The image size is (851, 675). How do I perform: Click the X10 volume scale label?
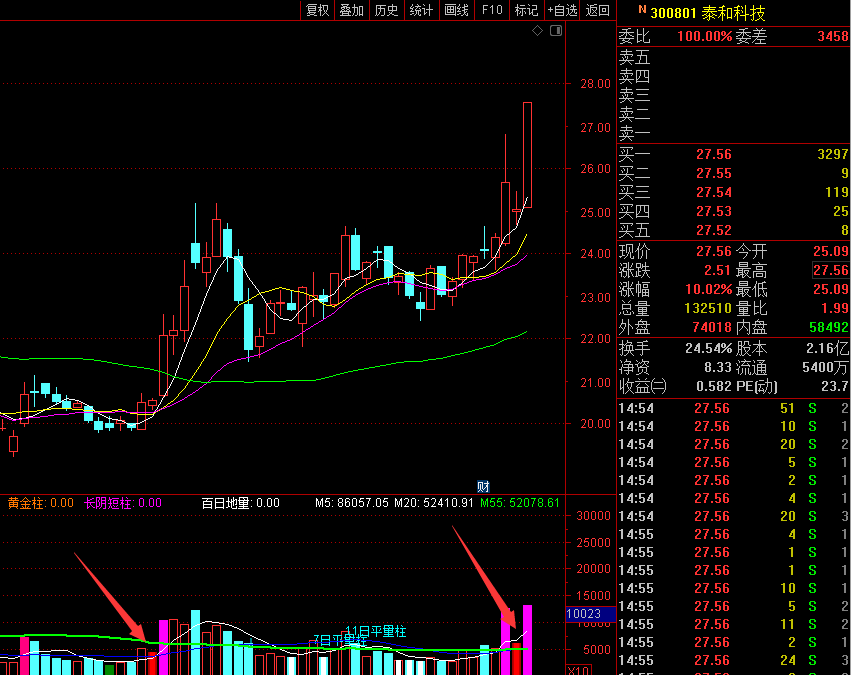tap(579, 670)
